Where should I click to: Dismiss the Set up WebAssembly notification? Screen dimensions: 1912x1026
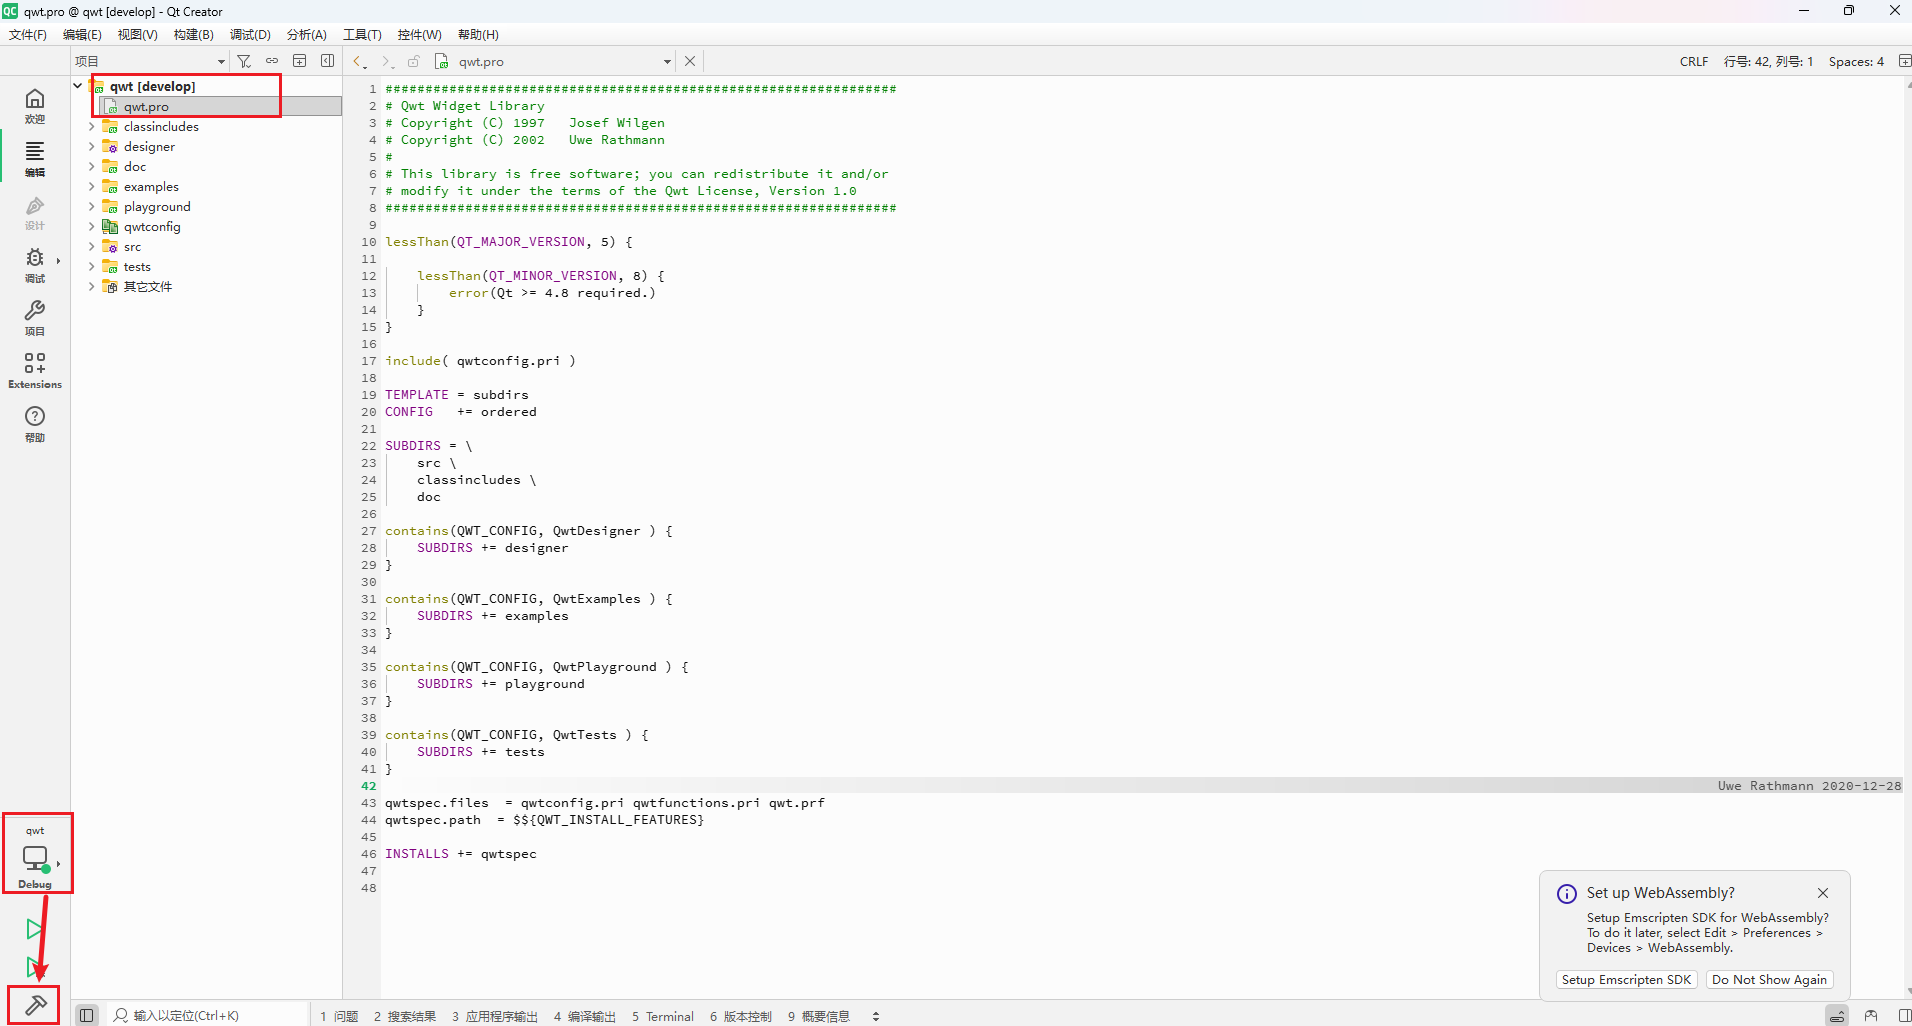pos(1823,893)
